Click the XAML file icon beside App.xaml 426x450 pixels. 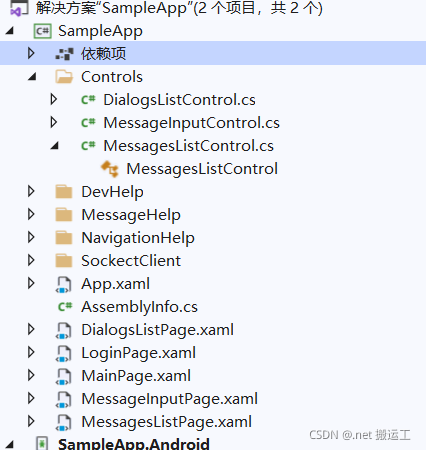coord(63,284)
